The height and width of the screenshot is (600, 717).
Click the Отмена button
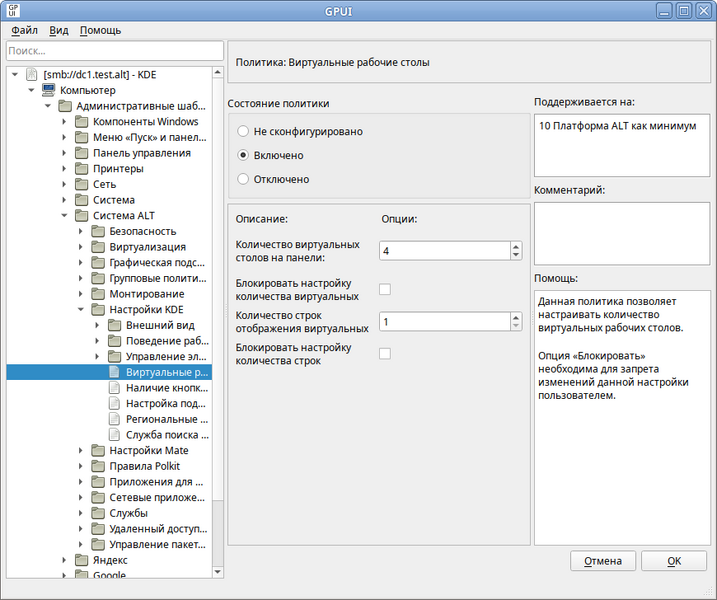(x=603, y=561)
